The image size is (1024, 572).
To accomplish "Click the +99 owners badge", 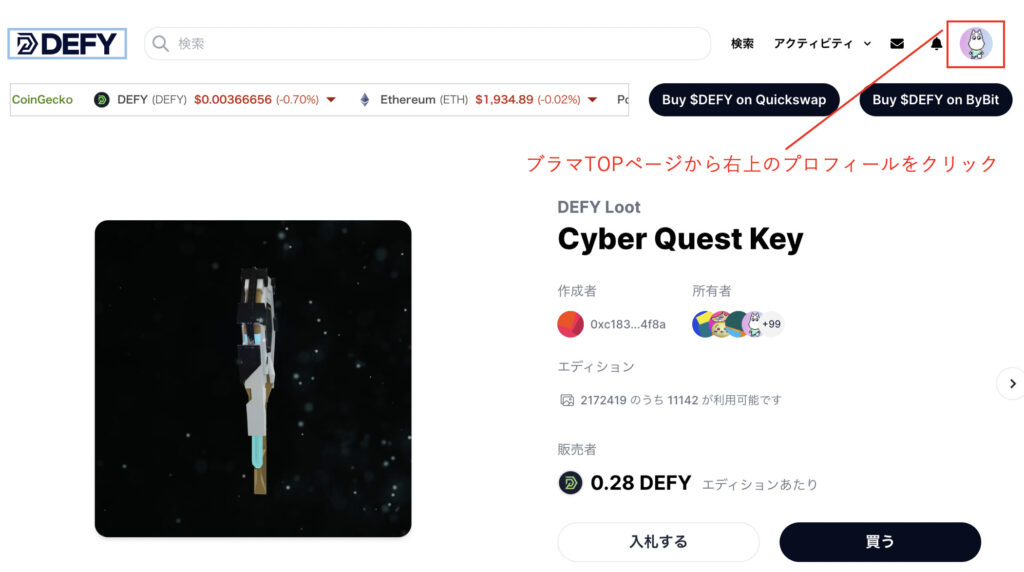I will (771, 324).
